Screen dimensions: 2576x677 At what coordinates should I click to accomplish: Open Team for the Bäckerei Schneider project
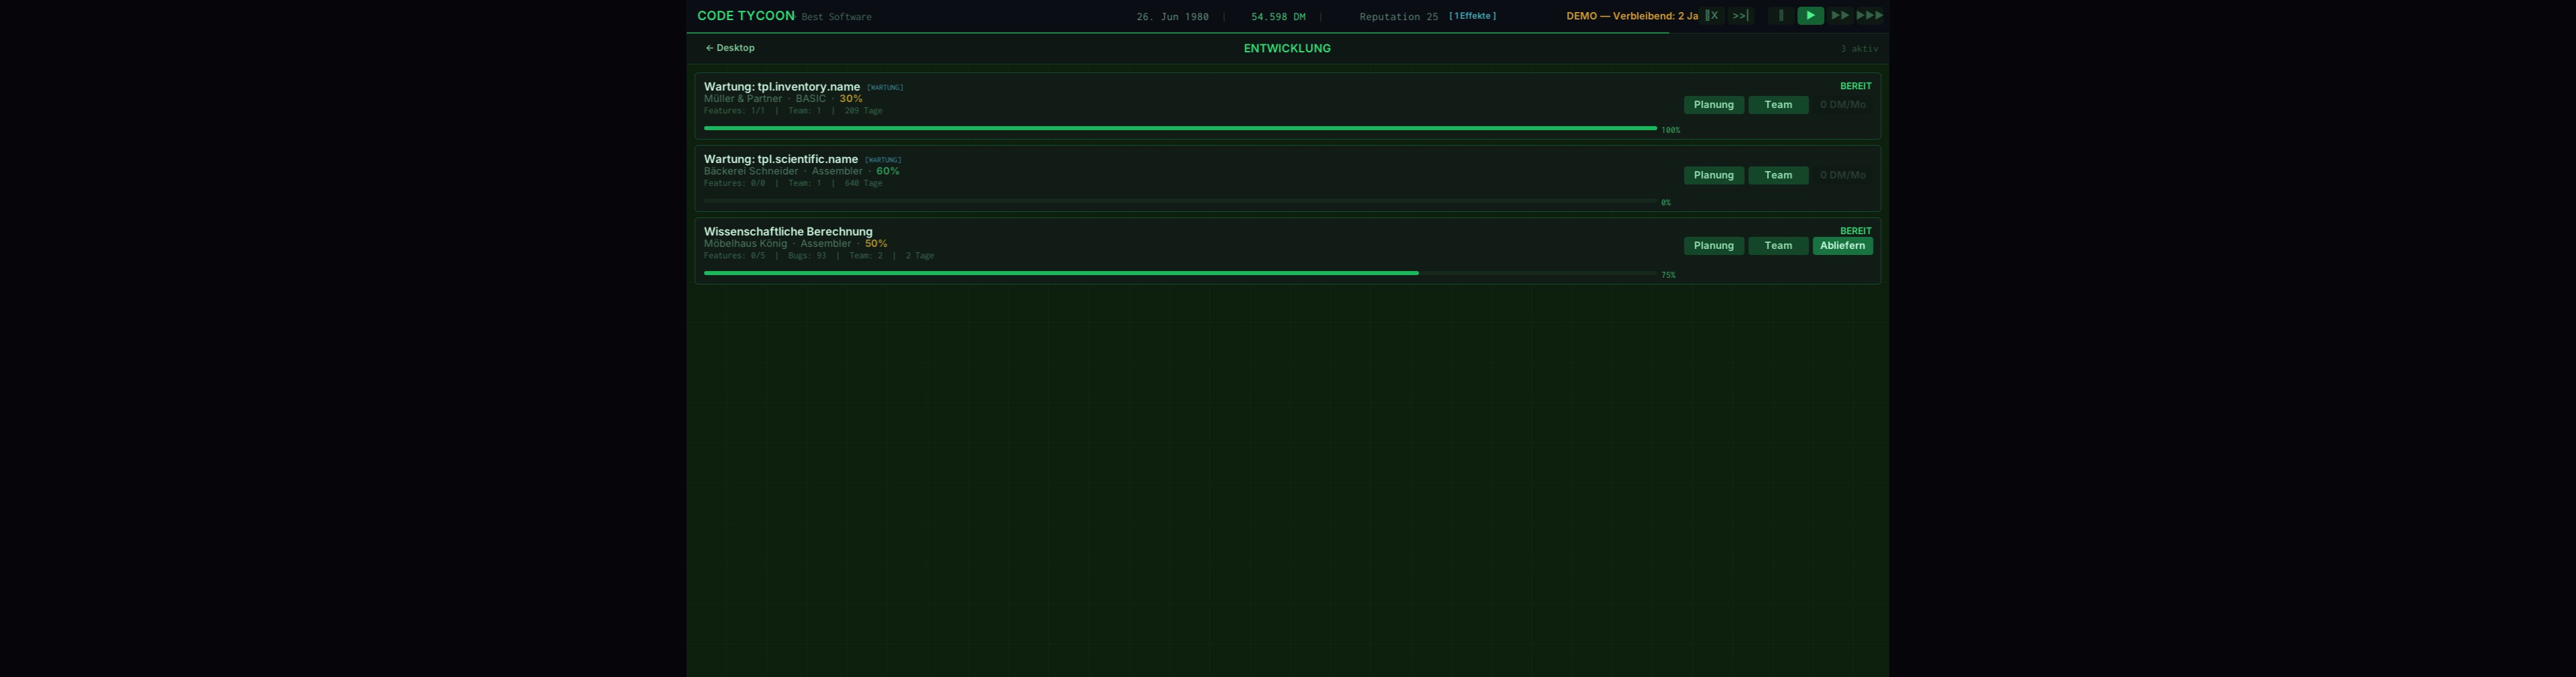(x=1777, y=175)
